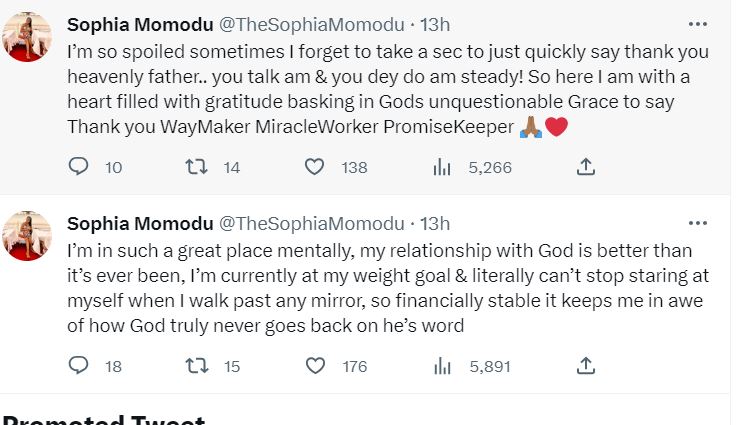The height and width of the screenshot is (425, 740).
Task: Open Sophia Momodu's name link in first tweet
Action: 137,24
